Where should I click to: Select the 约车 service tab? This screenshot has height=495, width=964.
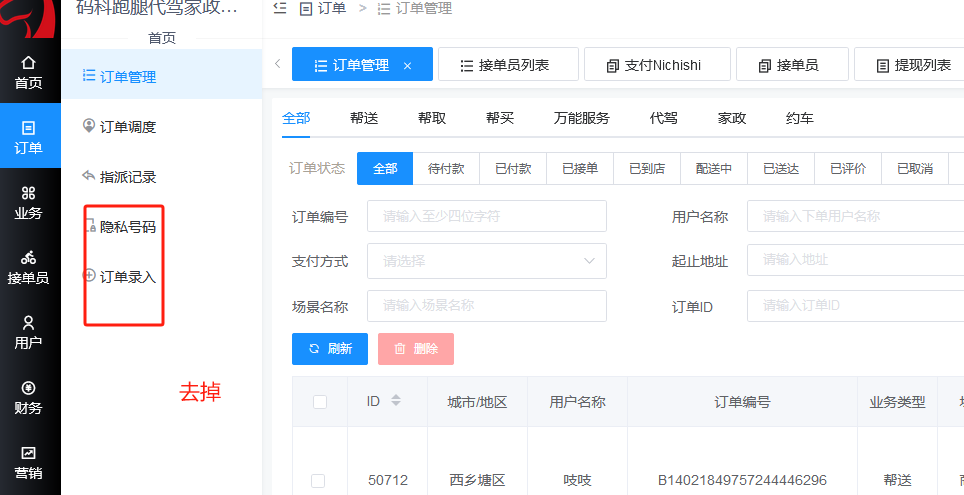800,118
